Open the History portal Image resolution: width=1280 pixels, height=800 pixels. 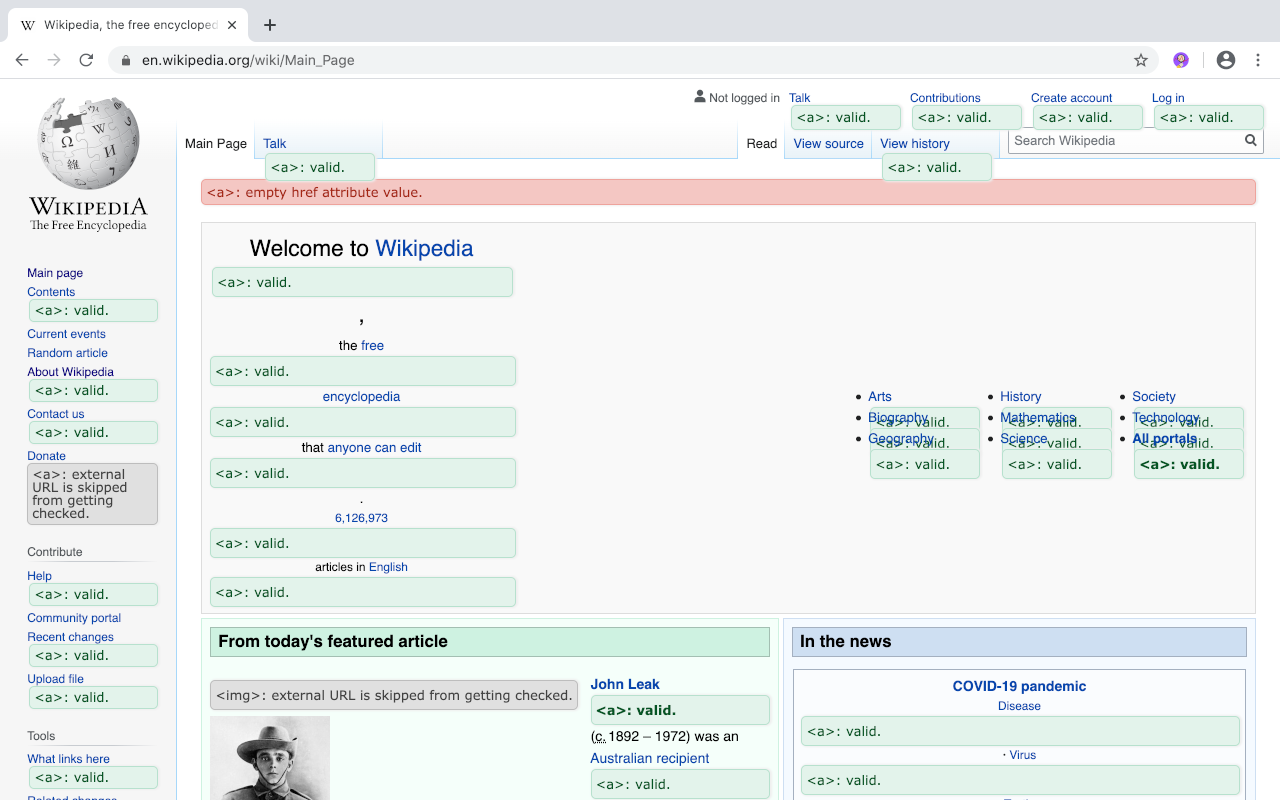coord(1020,397)
